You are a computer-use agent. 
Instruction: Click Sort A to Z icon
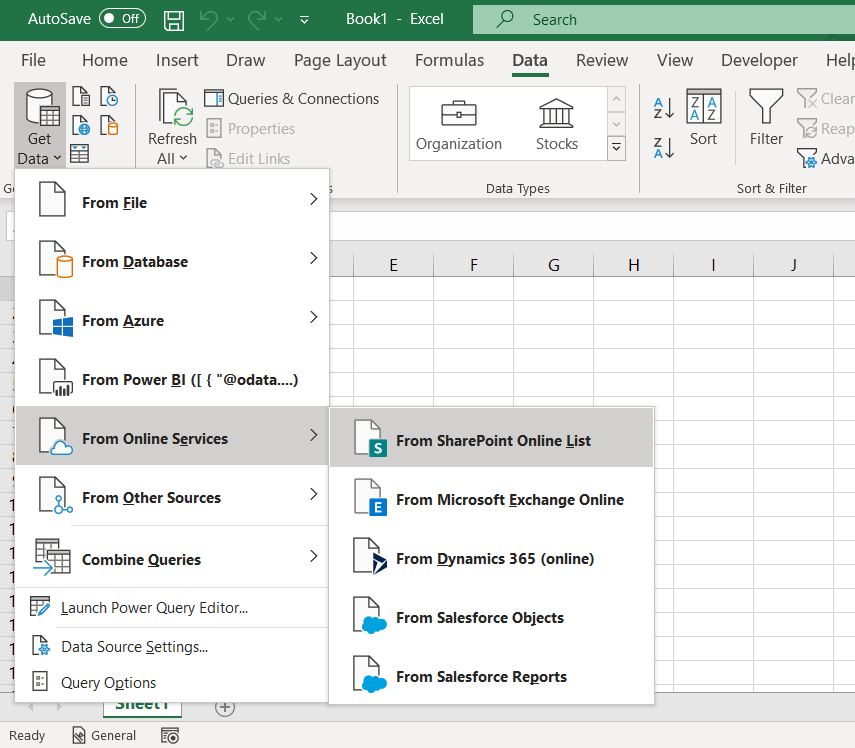[x=663, y=108]
